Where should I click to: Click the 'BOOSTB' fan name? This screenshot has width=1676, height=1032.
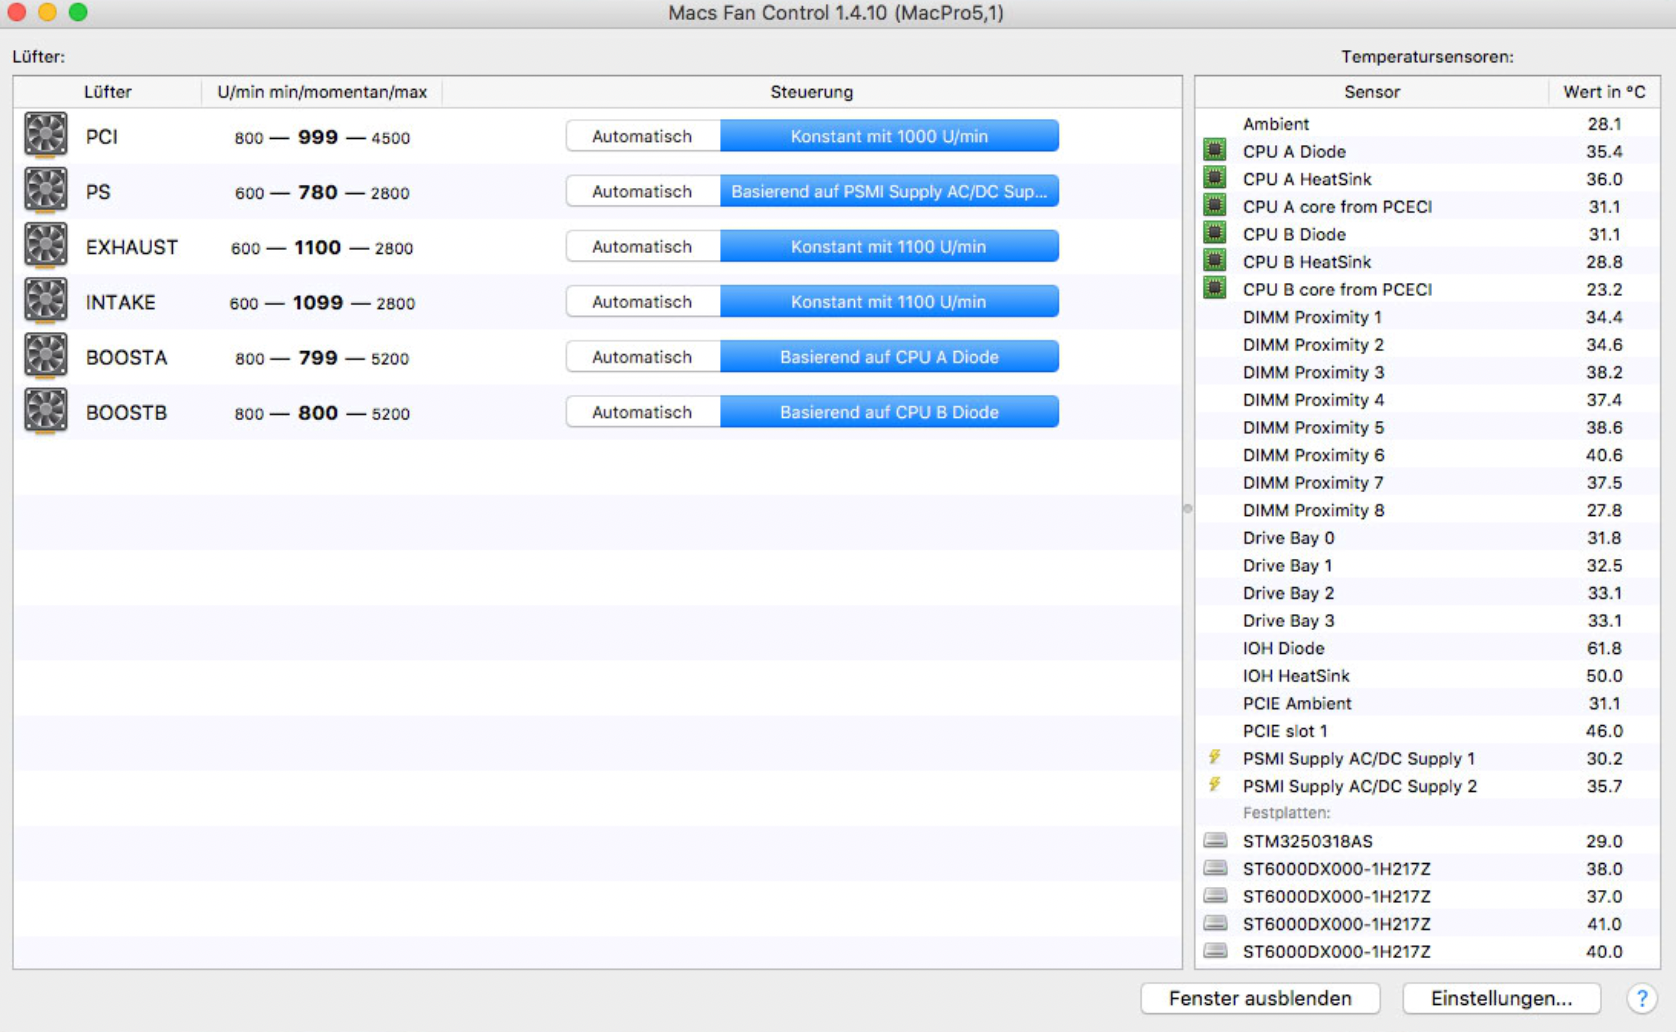click(126, 412)
